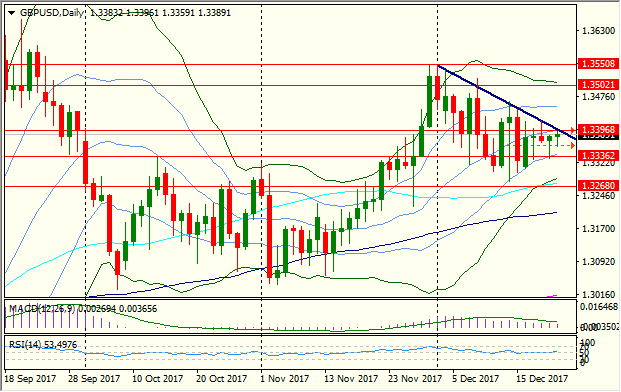Click the 15 Dec 2017 date label
Screen dimensions: 621x392
[542, 379]
